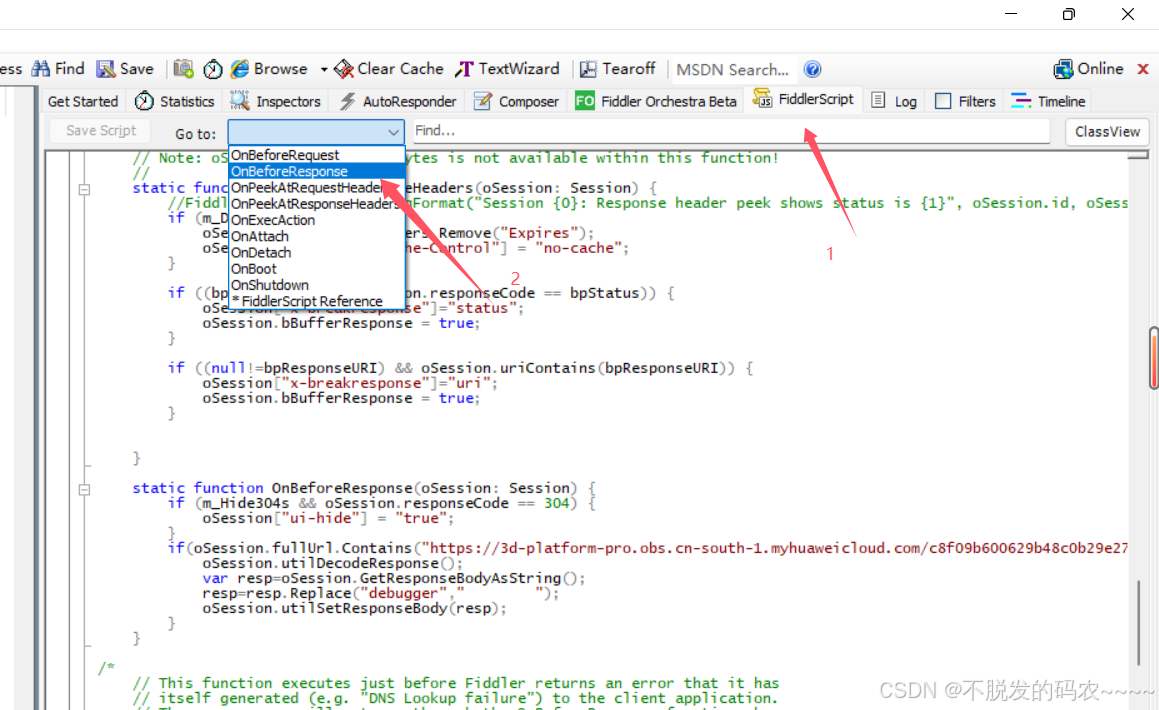Click the timer stopwatch toolbar icon

(213, 69)
